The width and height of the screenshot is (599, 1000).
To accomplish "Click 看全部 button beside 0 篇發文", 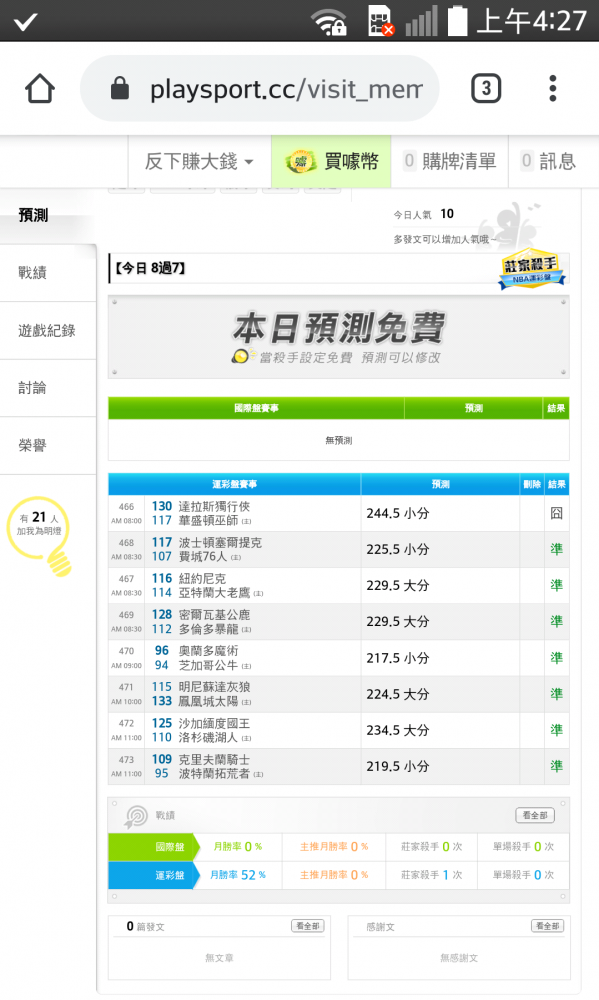I will (307, 926).
